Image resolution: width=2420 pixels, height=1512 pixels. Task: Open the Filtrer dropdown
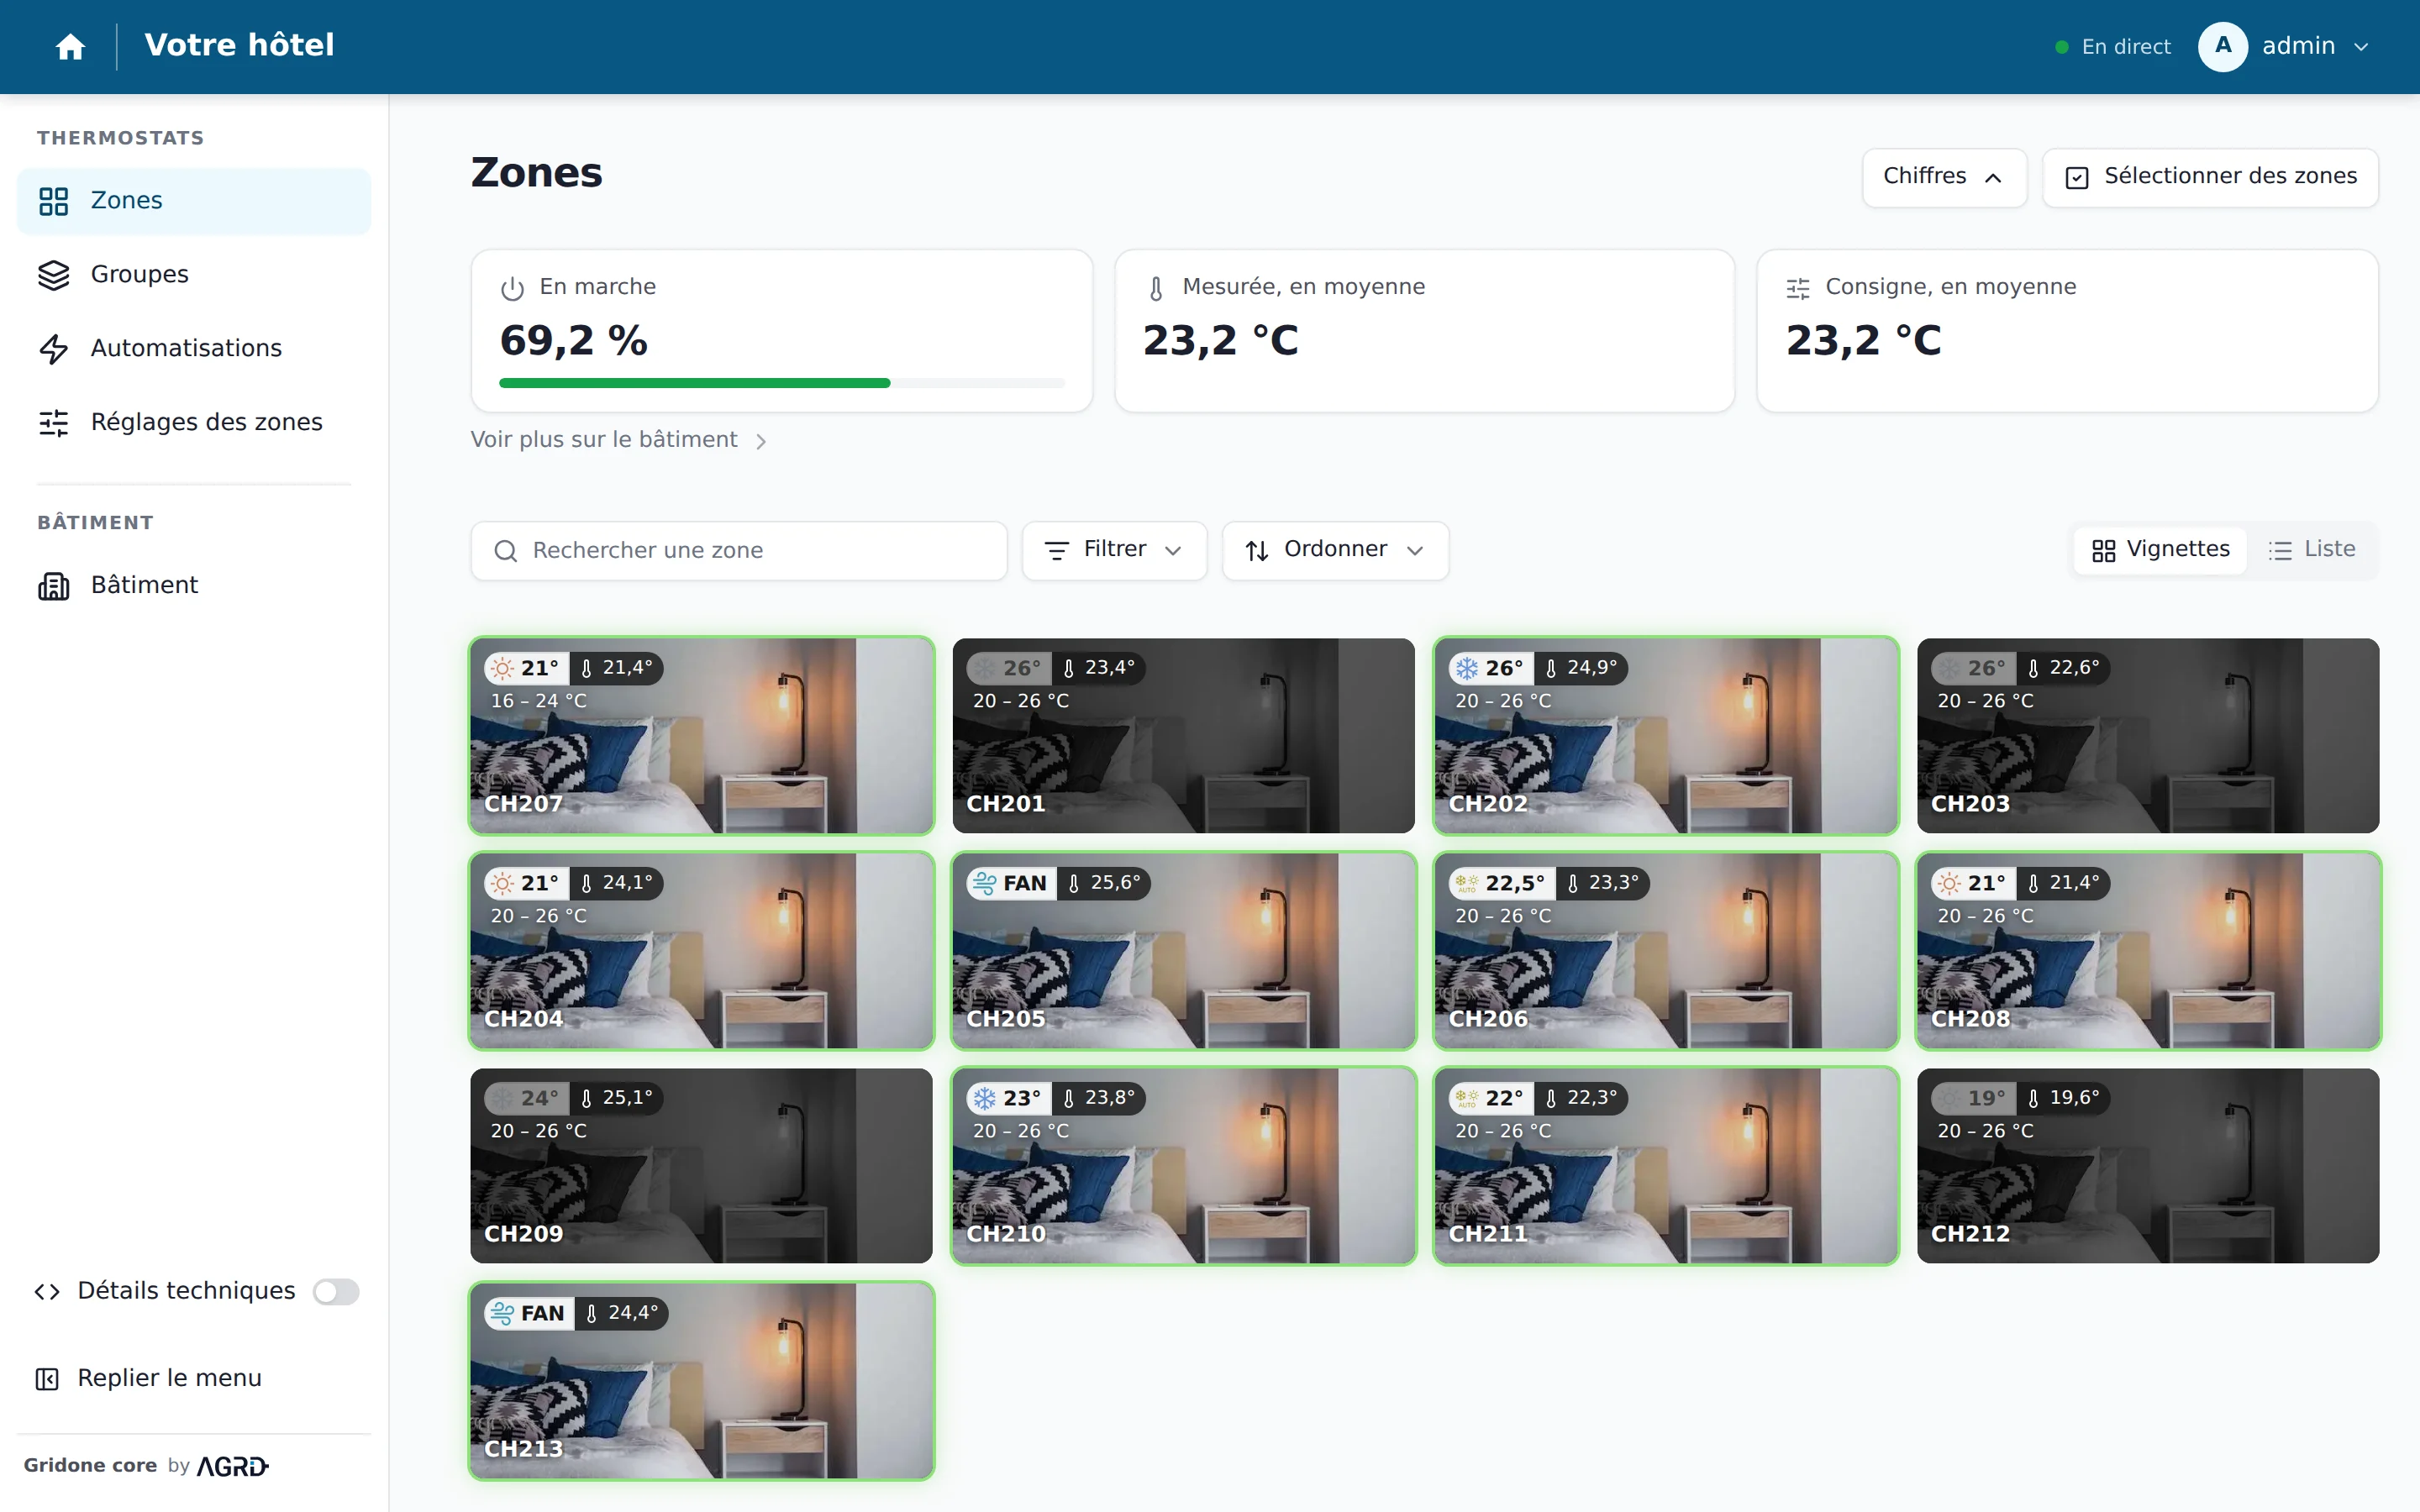click(x=1114, y=550)
